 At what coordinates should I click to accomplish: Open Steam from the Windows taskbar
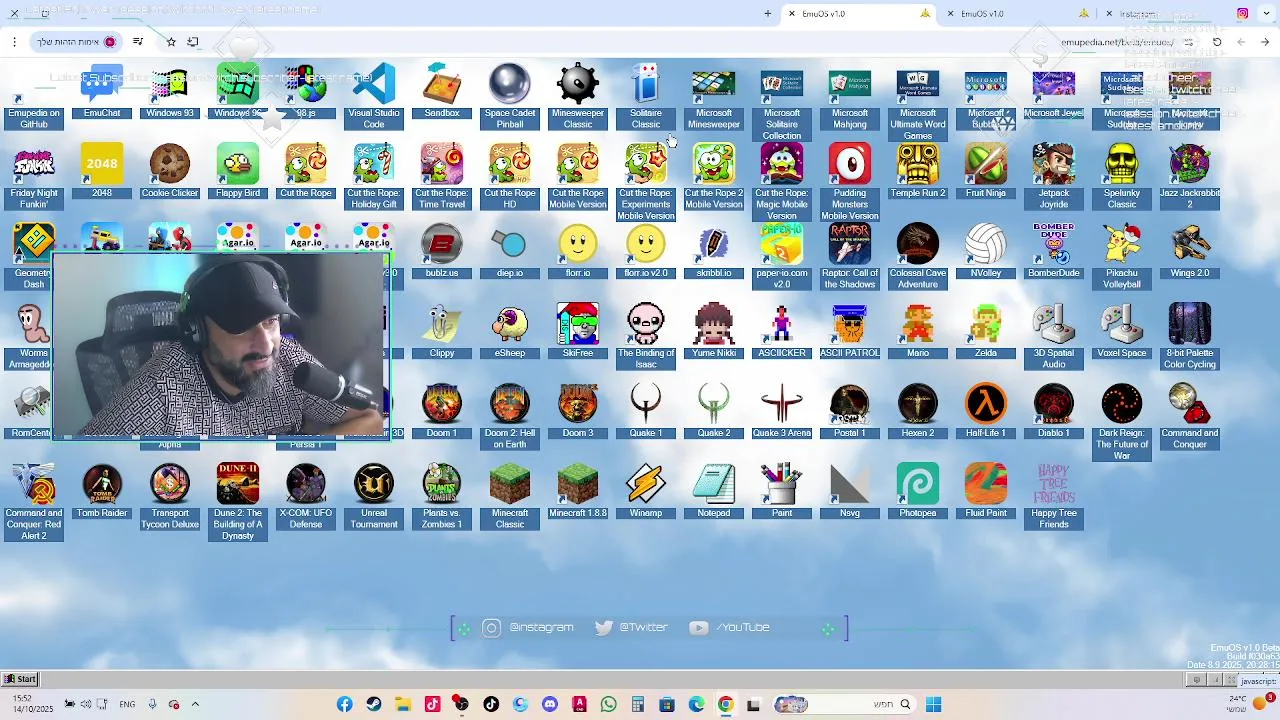[x=374, y=705]
